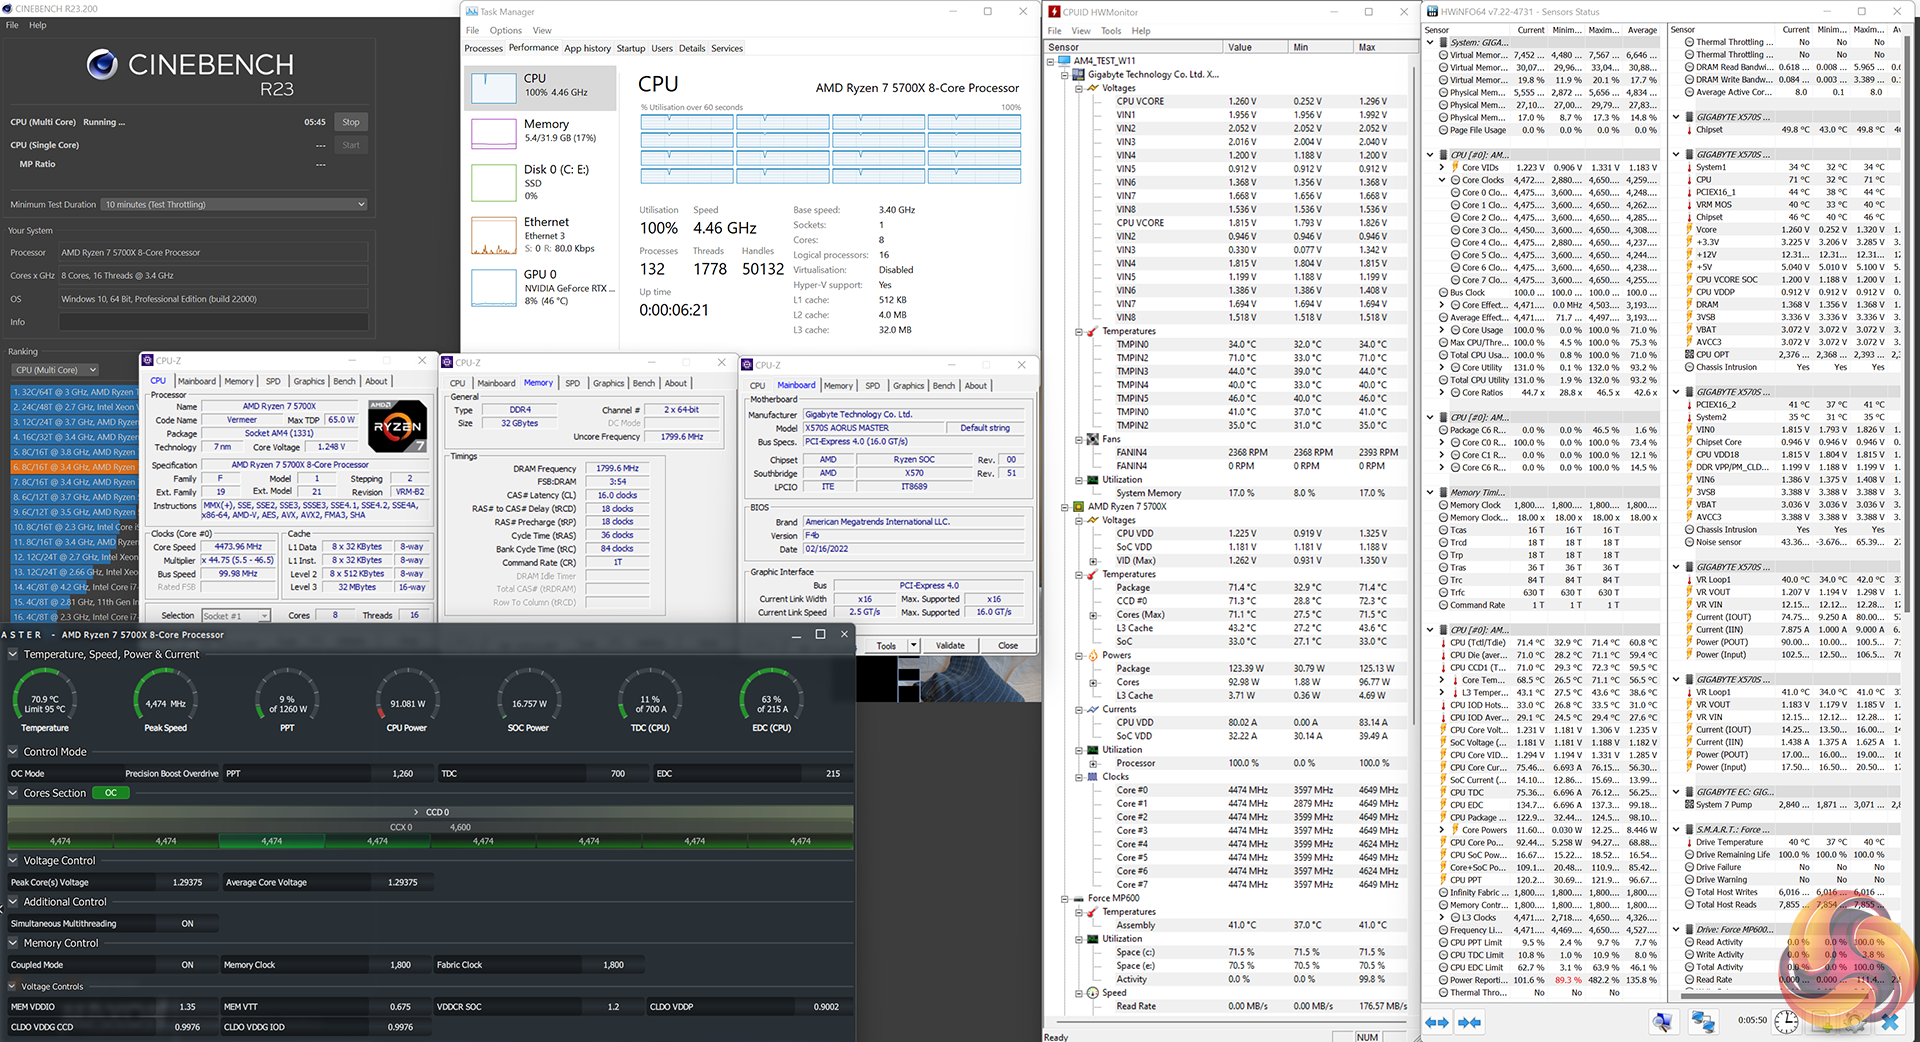Screen dimensions: 1920x1042
Task: Toggle Coupled Mode ON setting
Action: pos(187,965)
